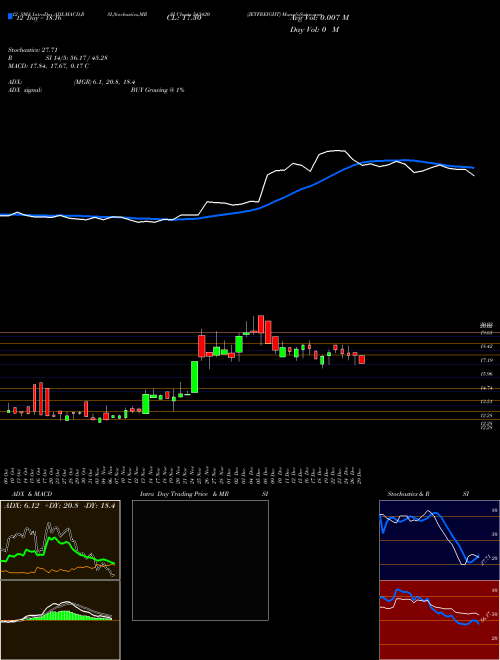Click the '12 Day = 18.16' SMA value
Image resolution: width=500 pixels, height=660 pixels.
38,18
